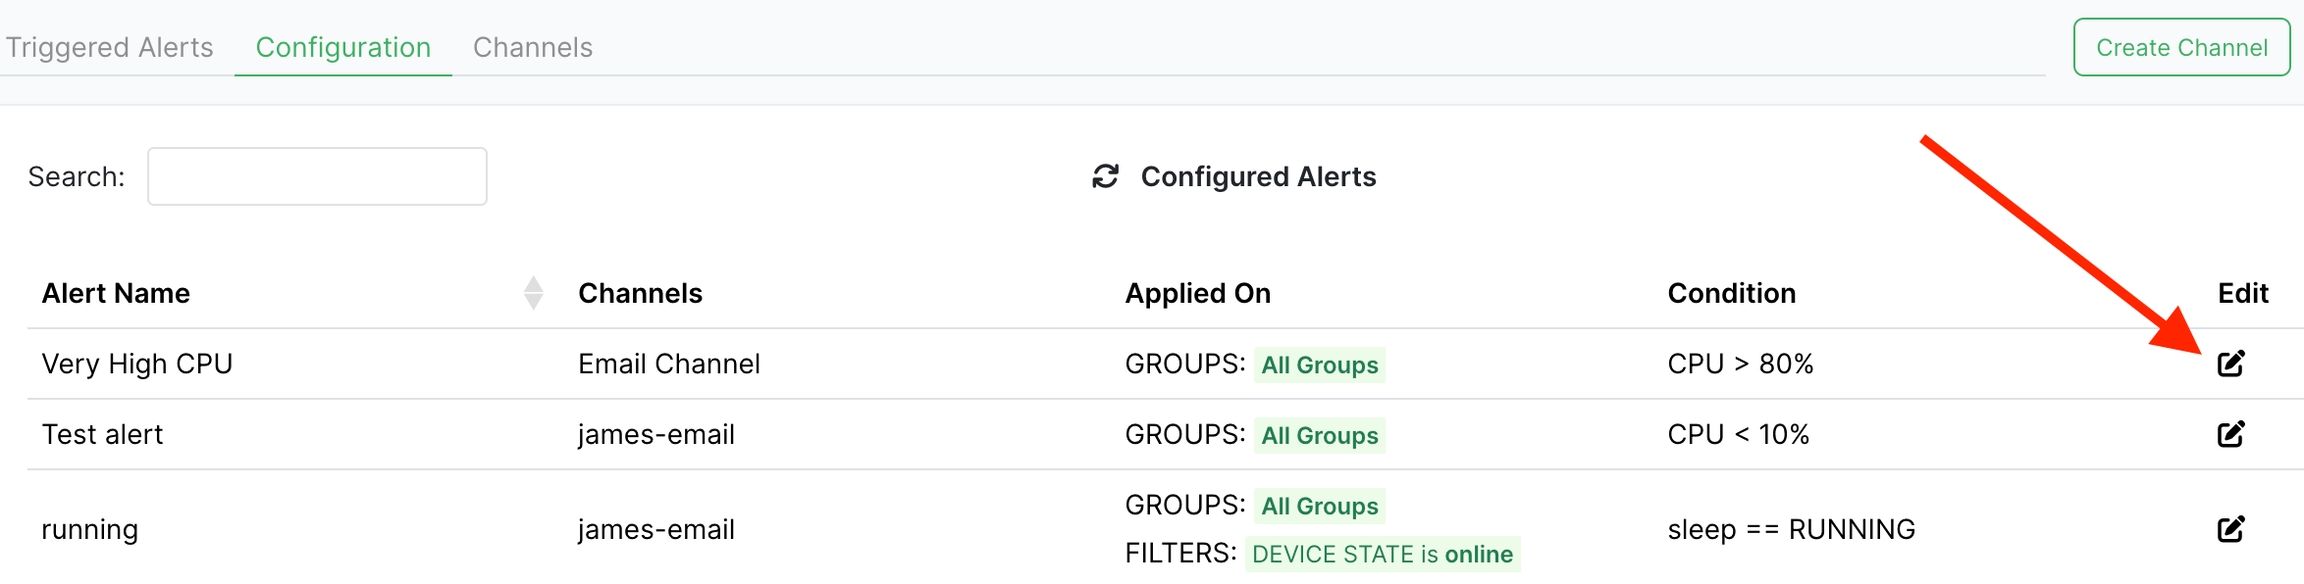This screenshot has height=584, width=2304.
Task: Switch to the Triggered Alerts tab
Action: (x=109, y=47)
